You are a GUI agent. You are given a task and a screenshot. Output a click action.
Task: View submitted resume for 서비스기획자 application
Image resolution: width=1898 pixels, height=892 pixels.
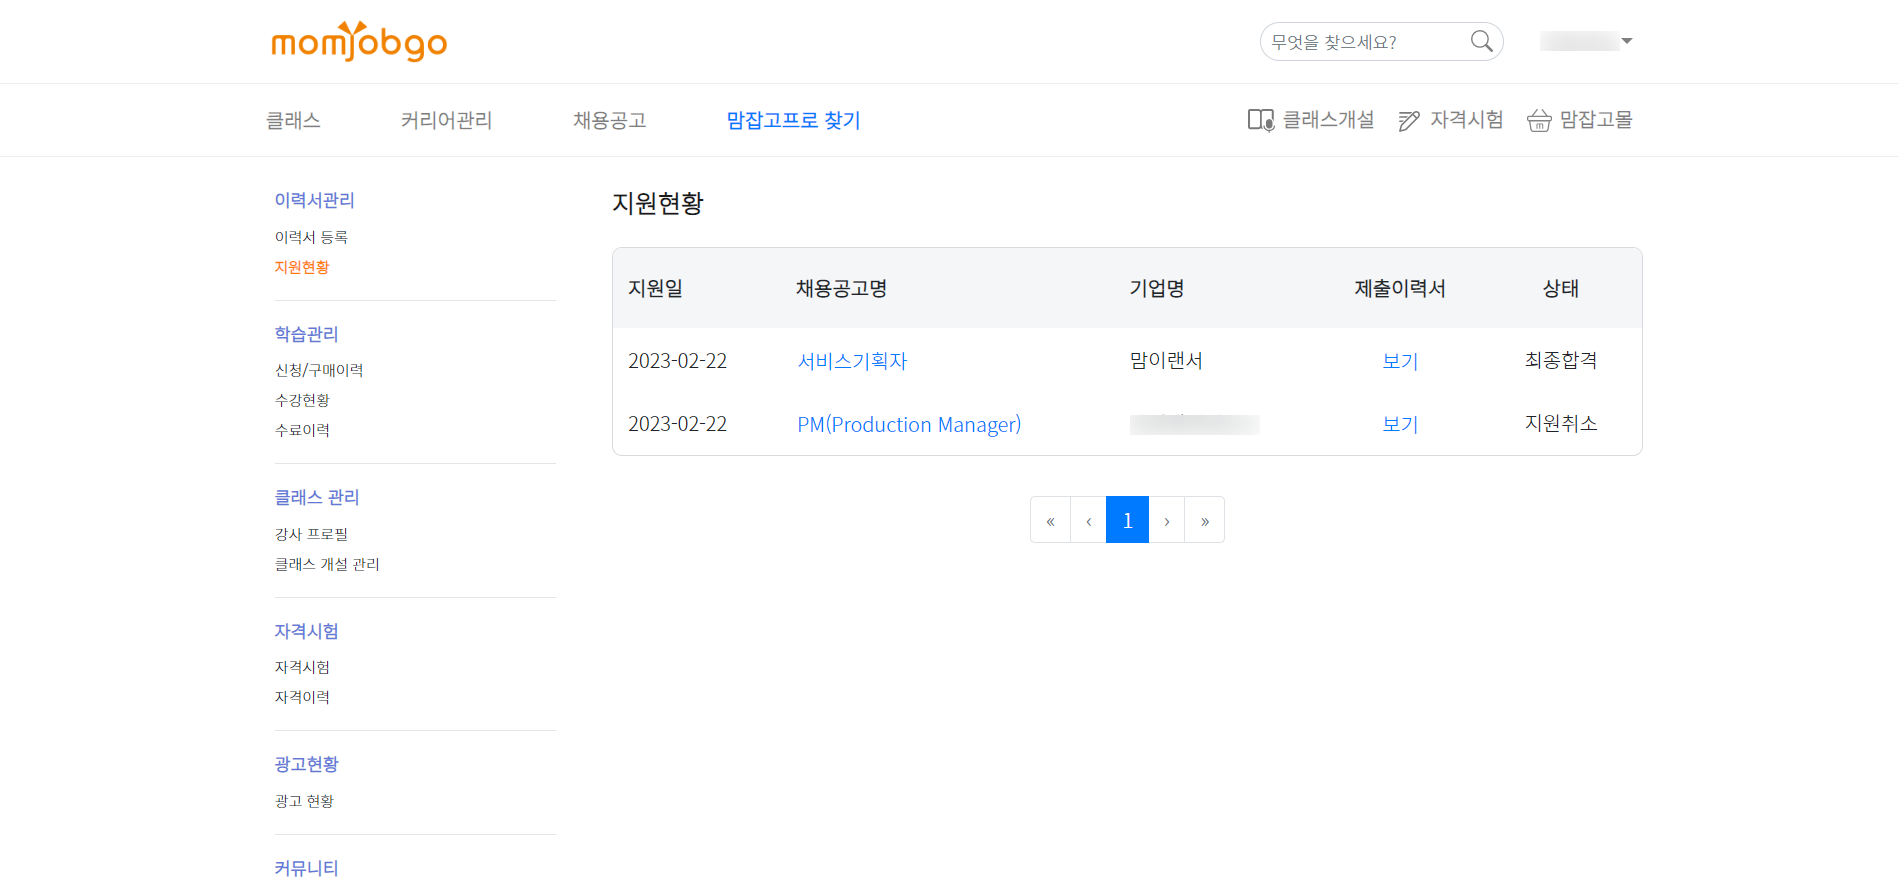point(1400,361)
